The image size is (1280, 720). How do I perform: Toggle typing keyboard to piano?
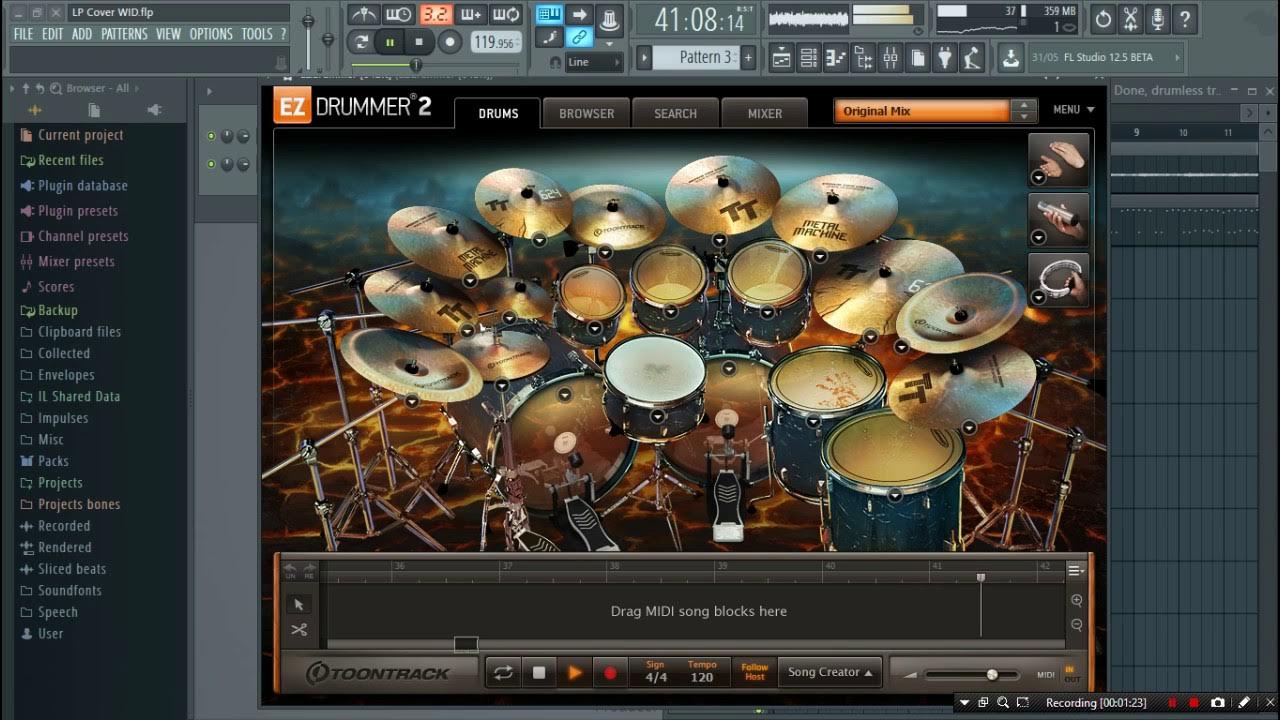(x=548, y=14)
